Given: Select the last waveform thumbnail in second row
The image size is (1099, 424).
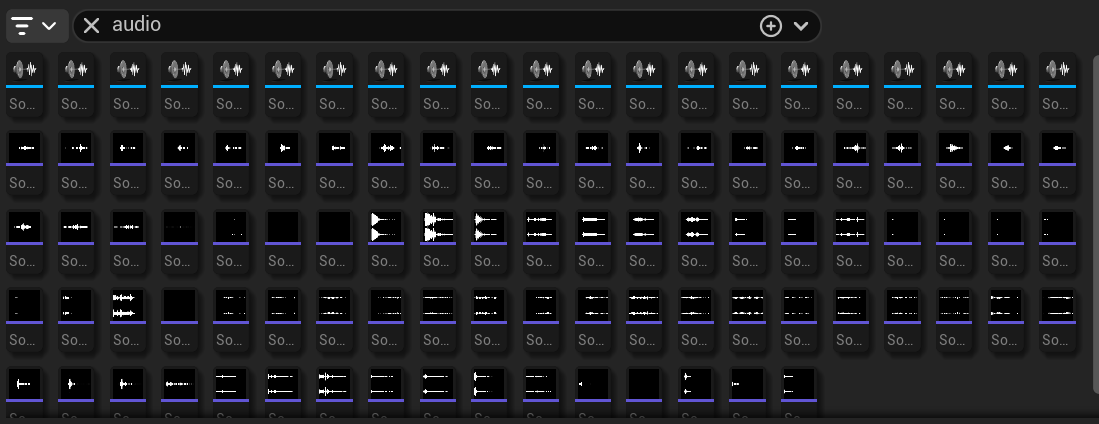Looking at the screenshot, I should tap(1057, 147).
